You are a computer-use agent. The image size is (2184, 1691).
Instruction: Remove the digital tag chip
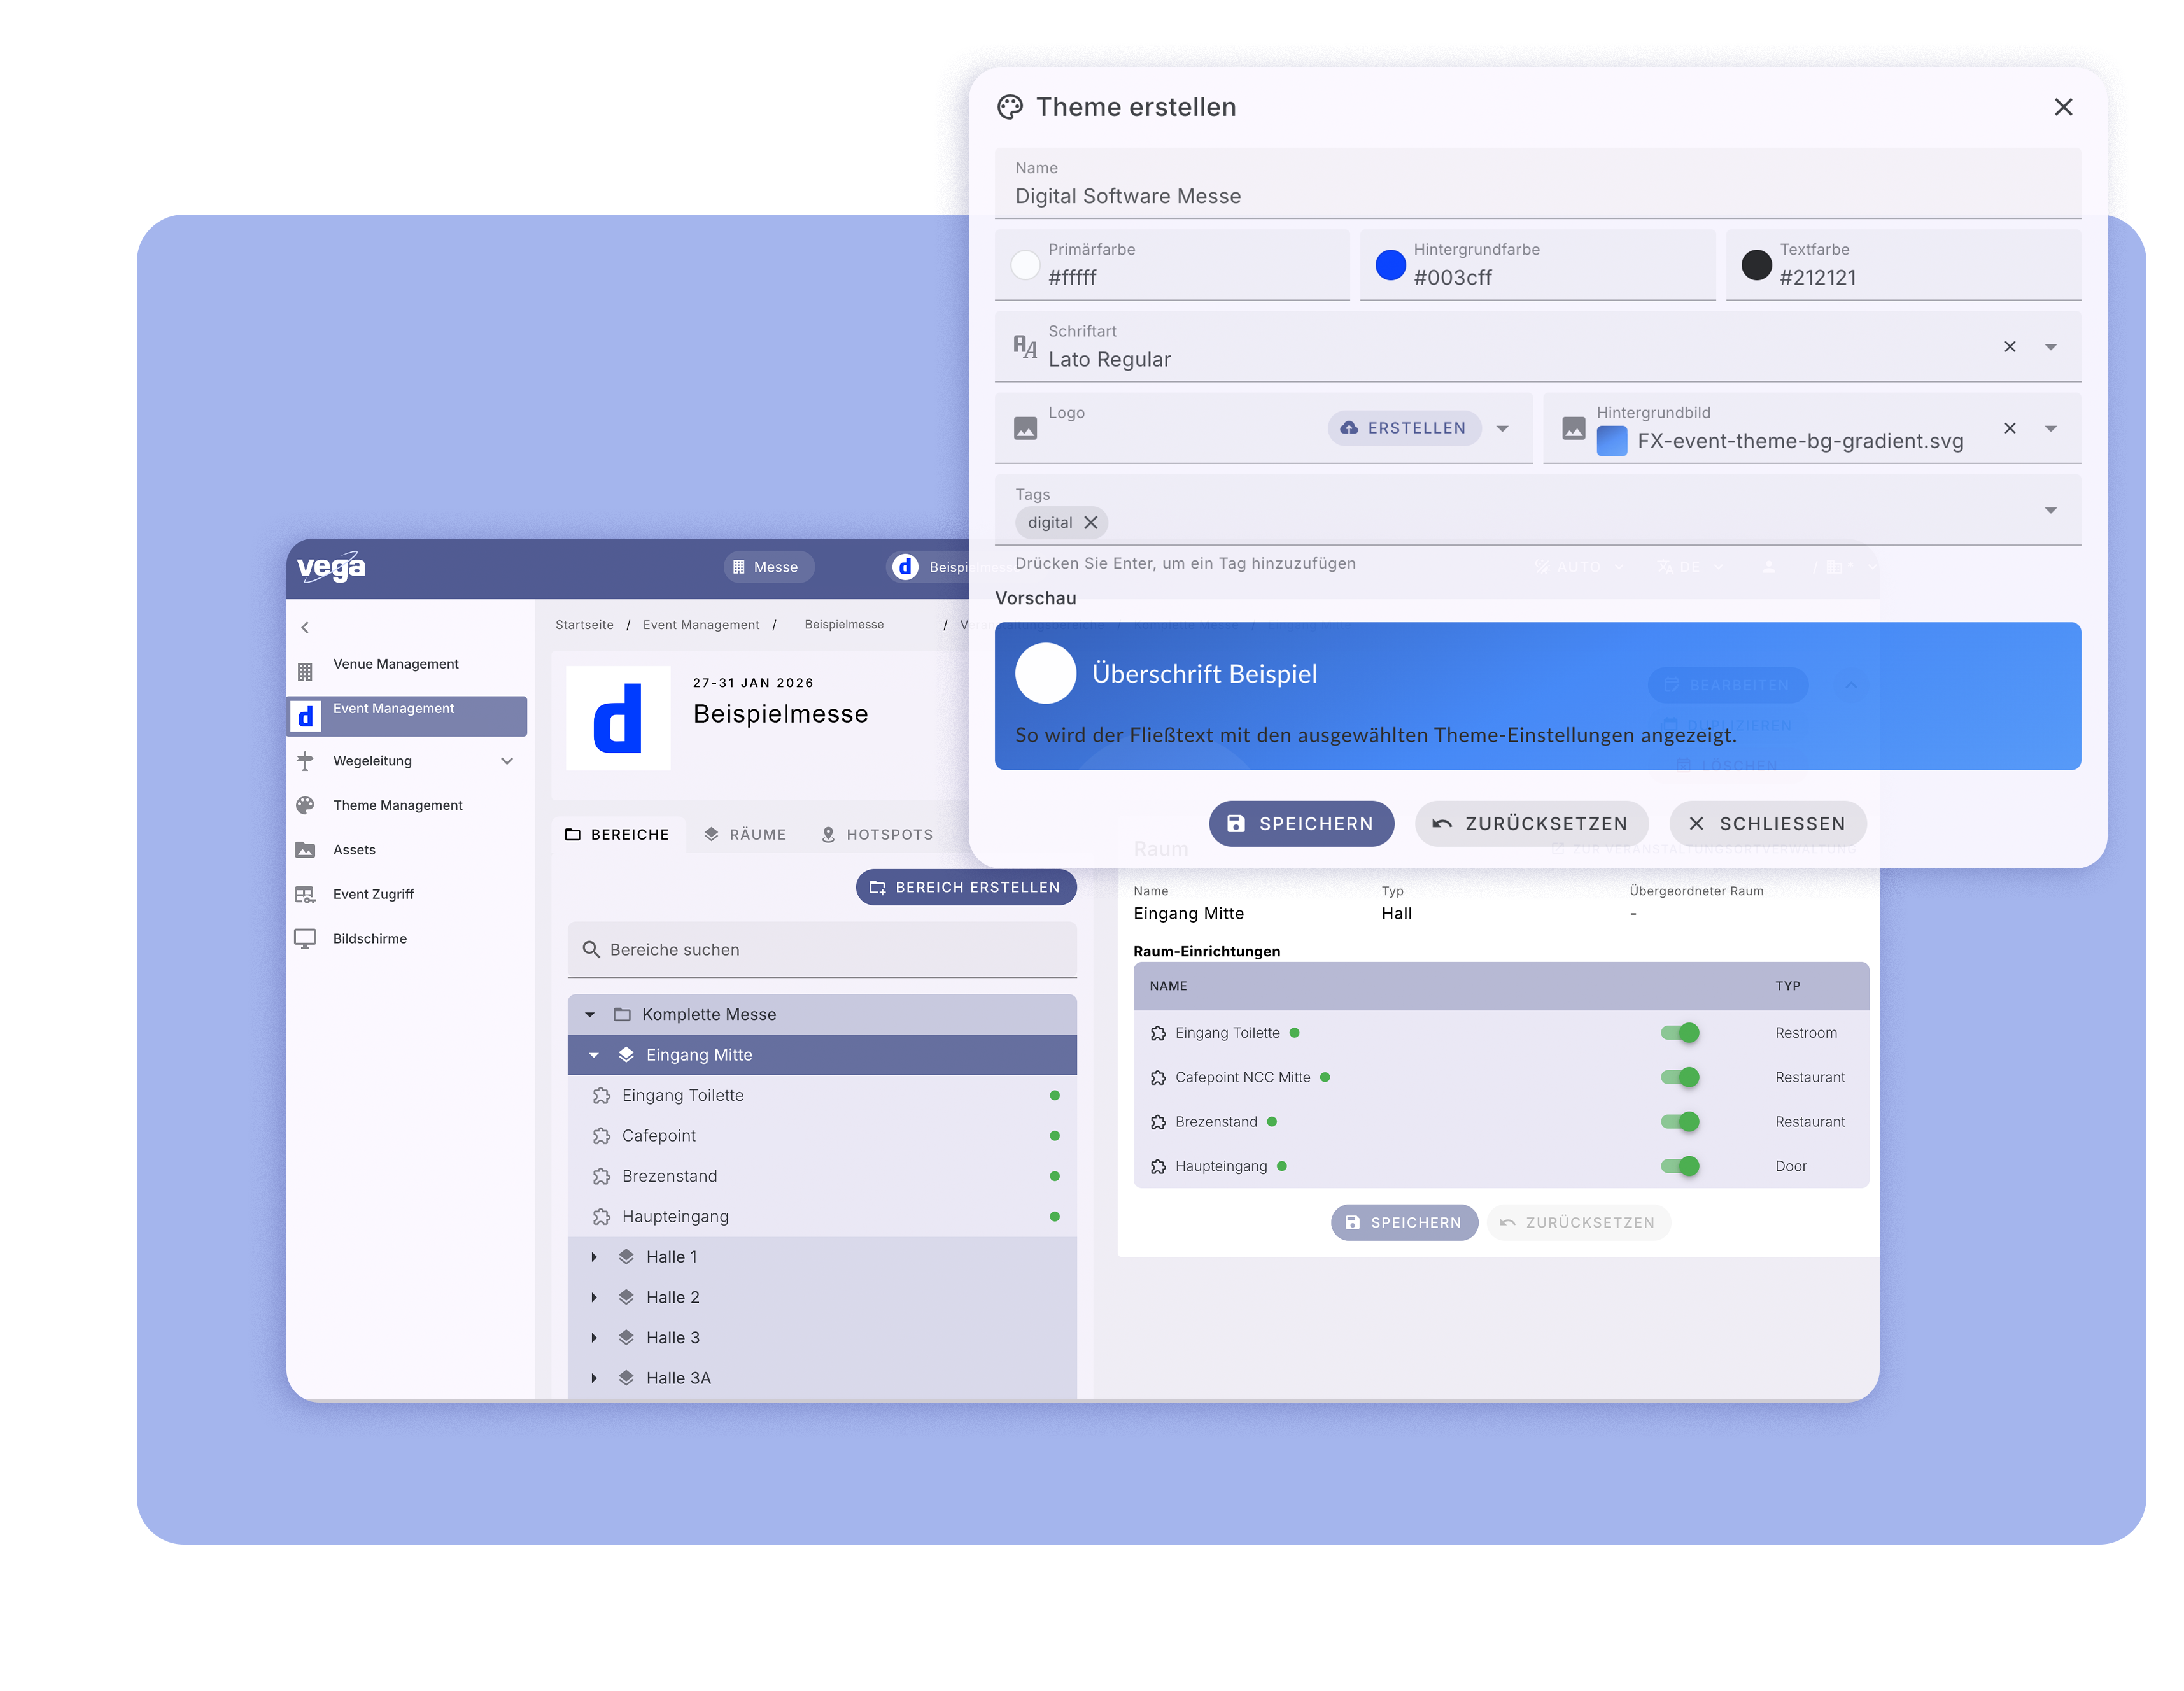(x=1090, y=523)
